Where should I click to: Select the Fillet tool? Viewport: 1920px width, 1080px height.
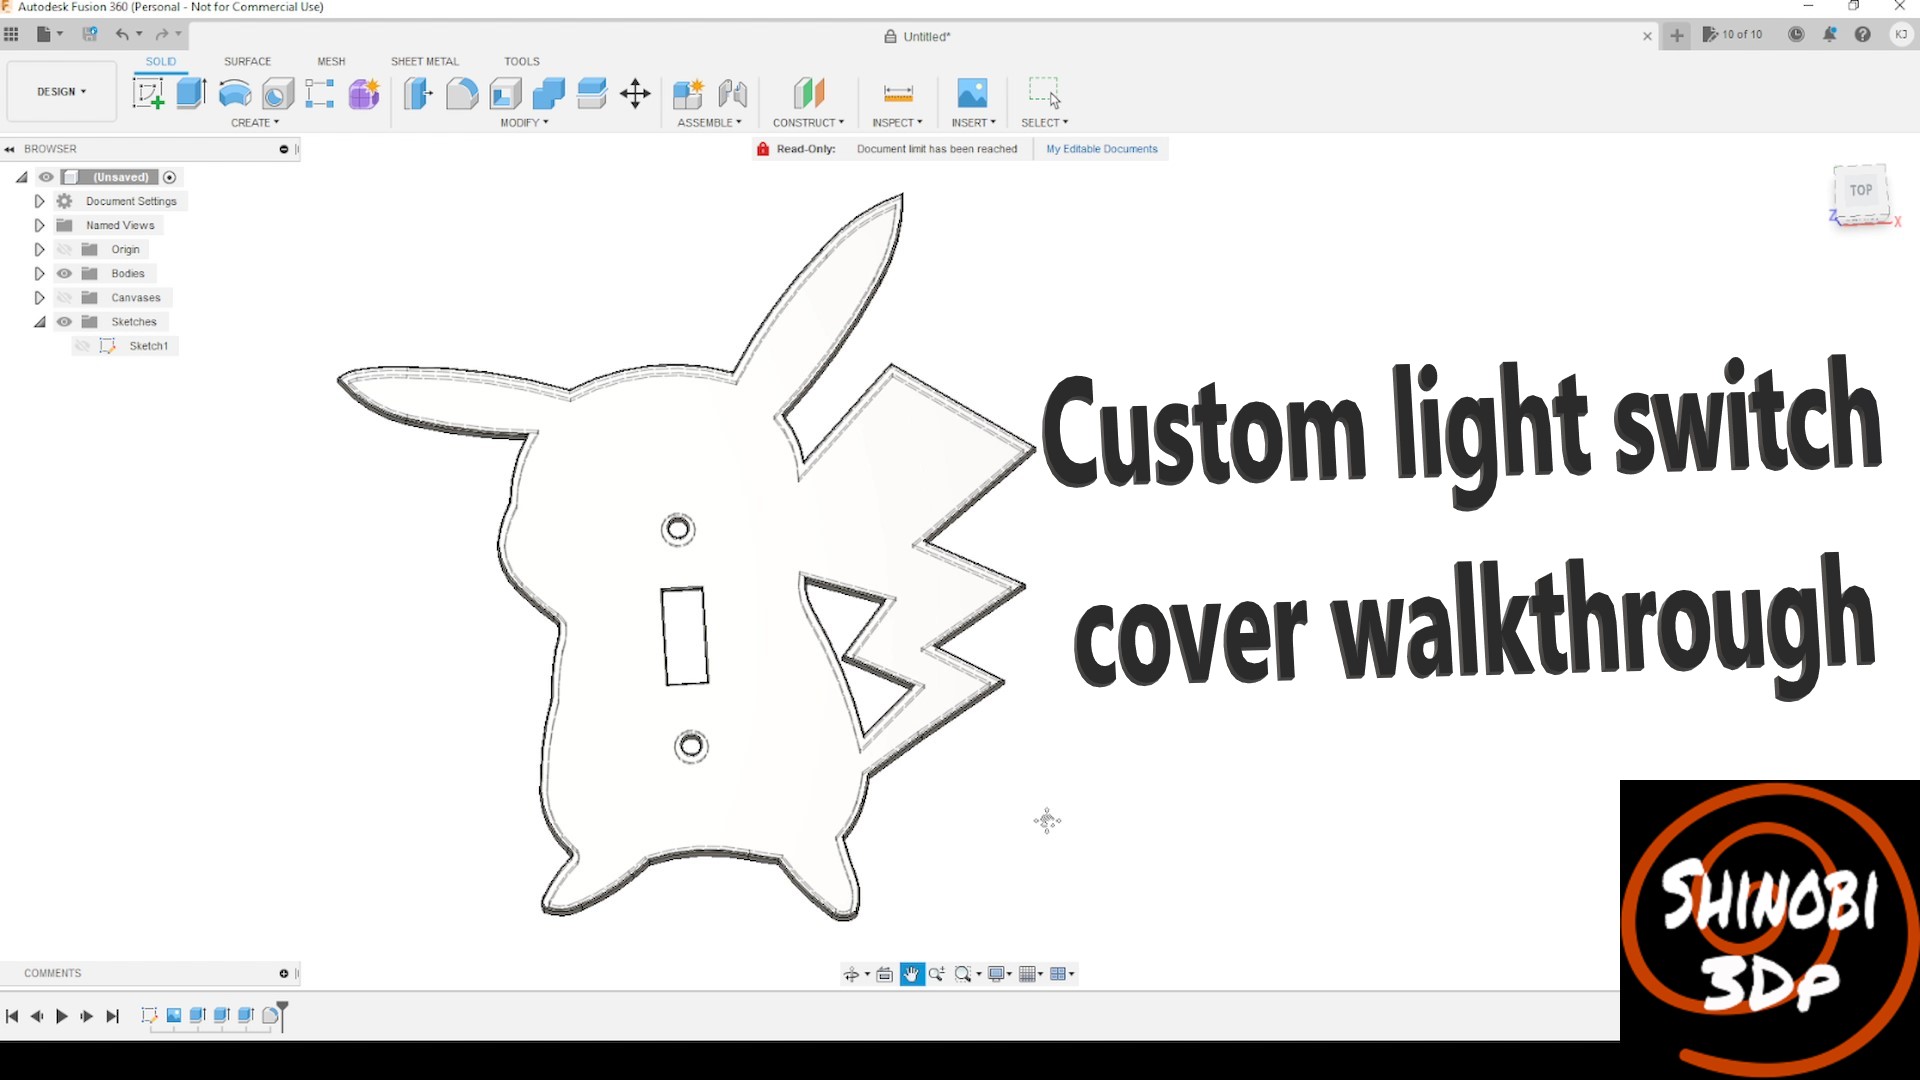[x=462, y=94]
